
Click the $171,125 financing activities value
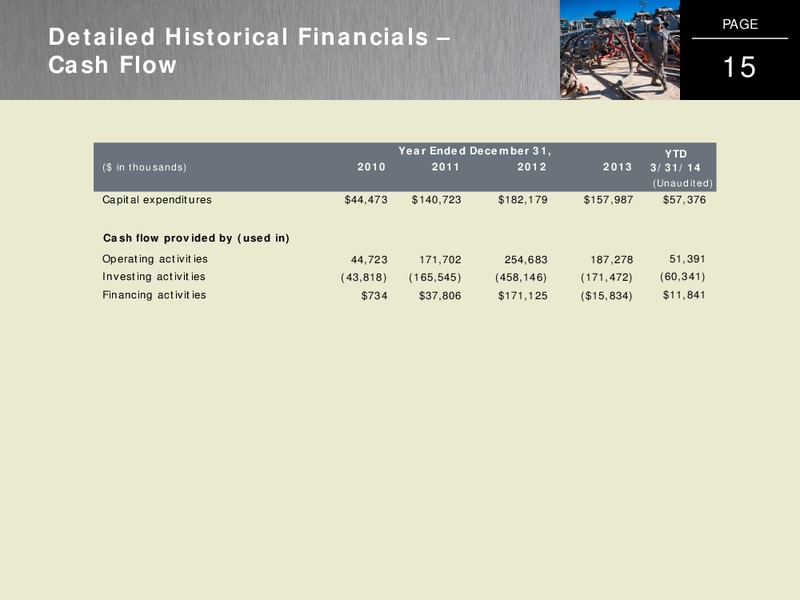pos(522,296)
